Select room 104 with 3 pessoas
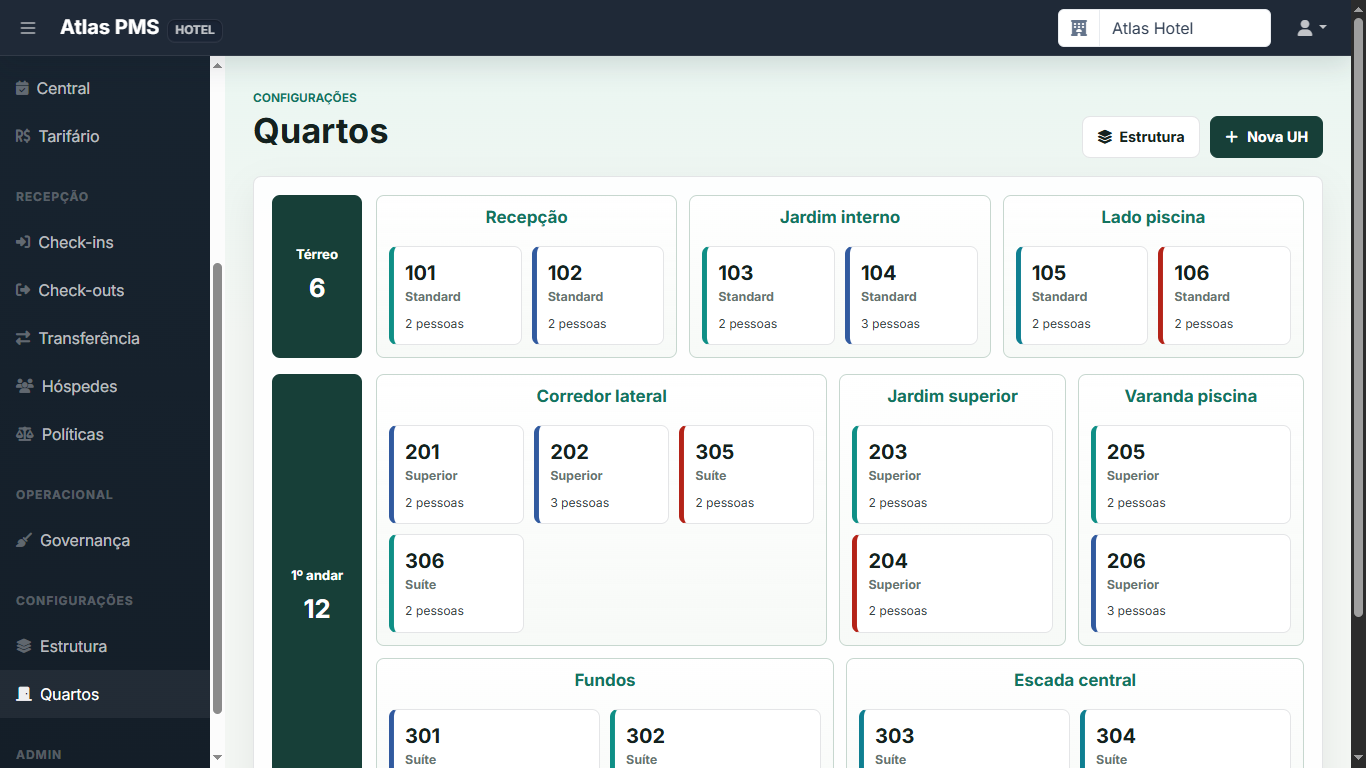The image size is (1366, 768). coord(911,296)
